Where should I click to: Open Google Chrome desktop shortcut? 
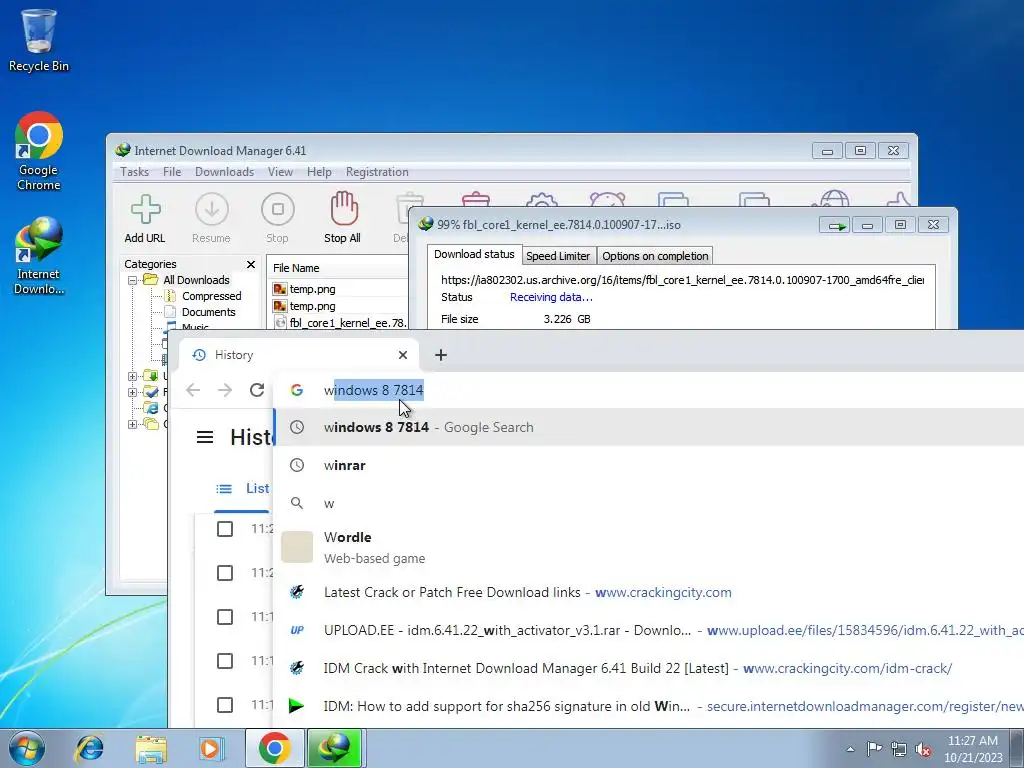pyautogui.click(x=39, y=151)
